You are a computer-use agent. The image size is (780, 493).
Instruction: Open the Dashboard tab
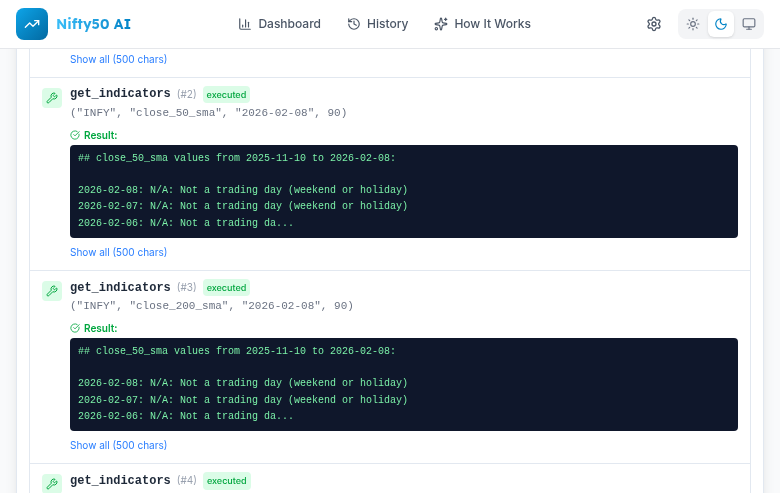[280, 24]
